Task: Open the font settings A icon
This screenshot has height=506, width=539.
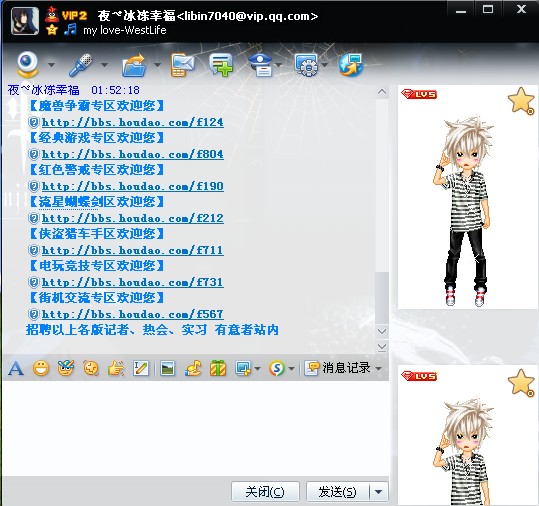Action: (x=16, y=368)
